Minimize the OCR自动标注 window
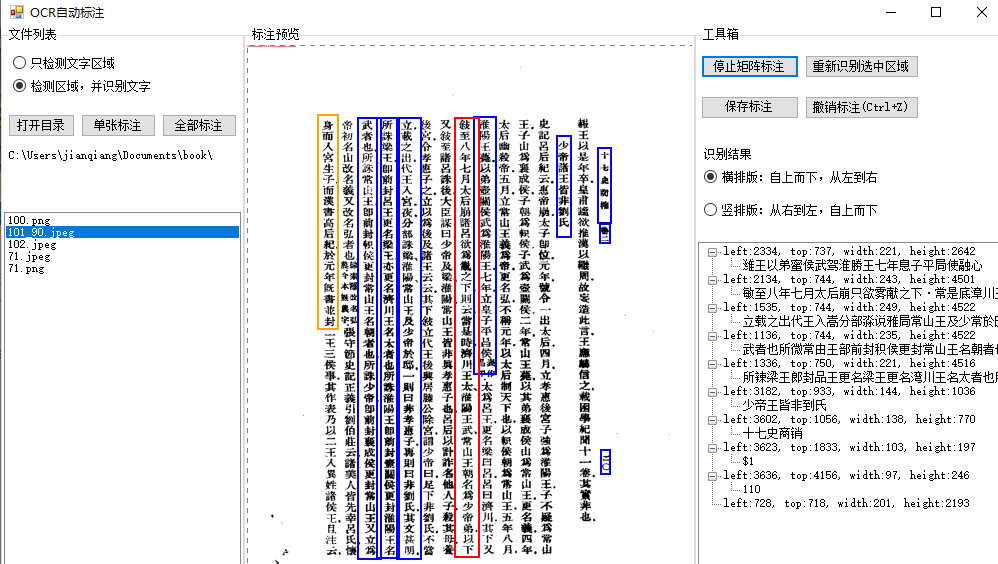 tap(890, 12)
